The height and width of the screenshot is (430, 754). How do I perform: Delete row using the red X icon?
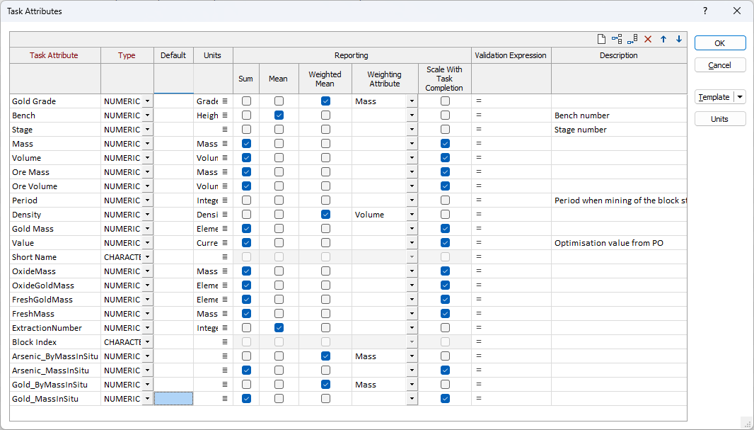point(648,39)
